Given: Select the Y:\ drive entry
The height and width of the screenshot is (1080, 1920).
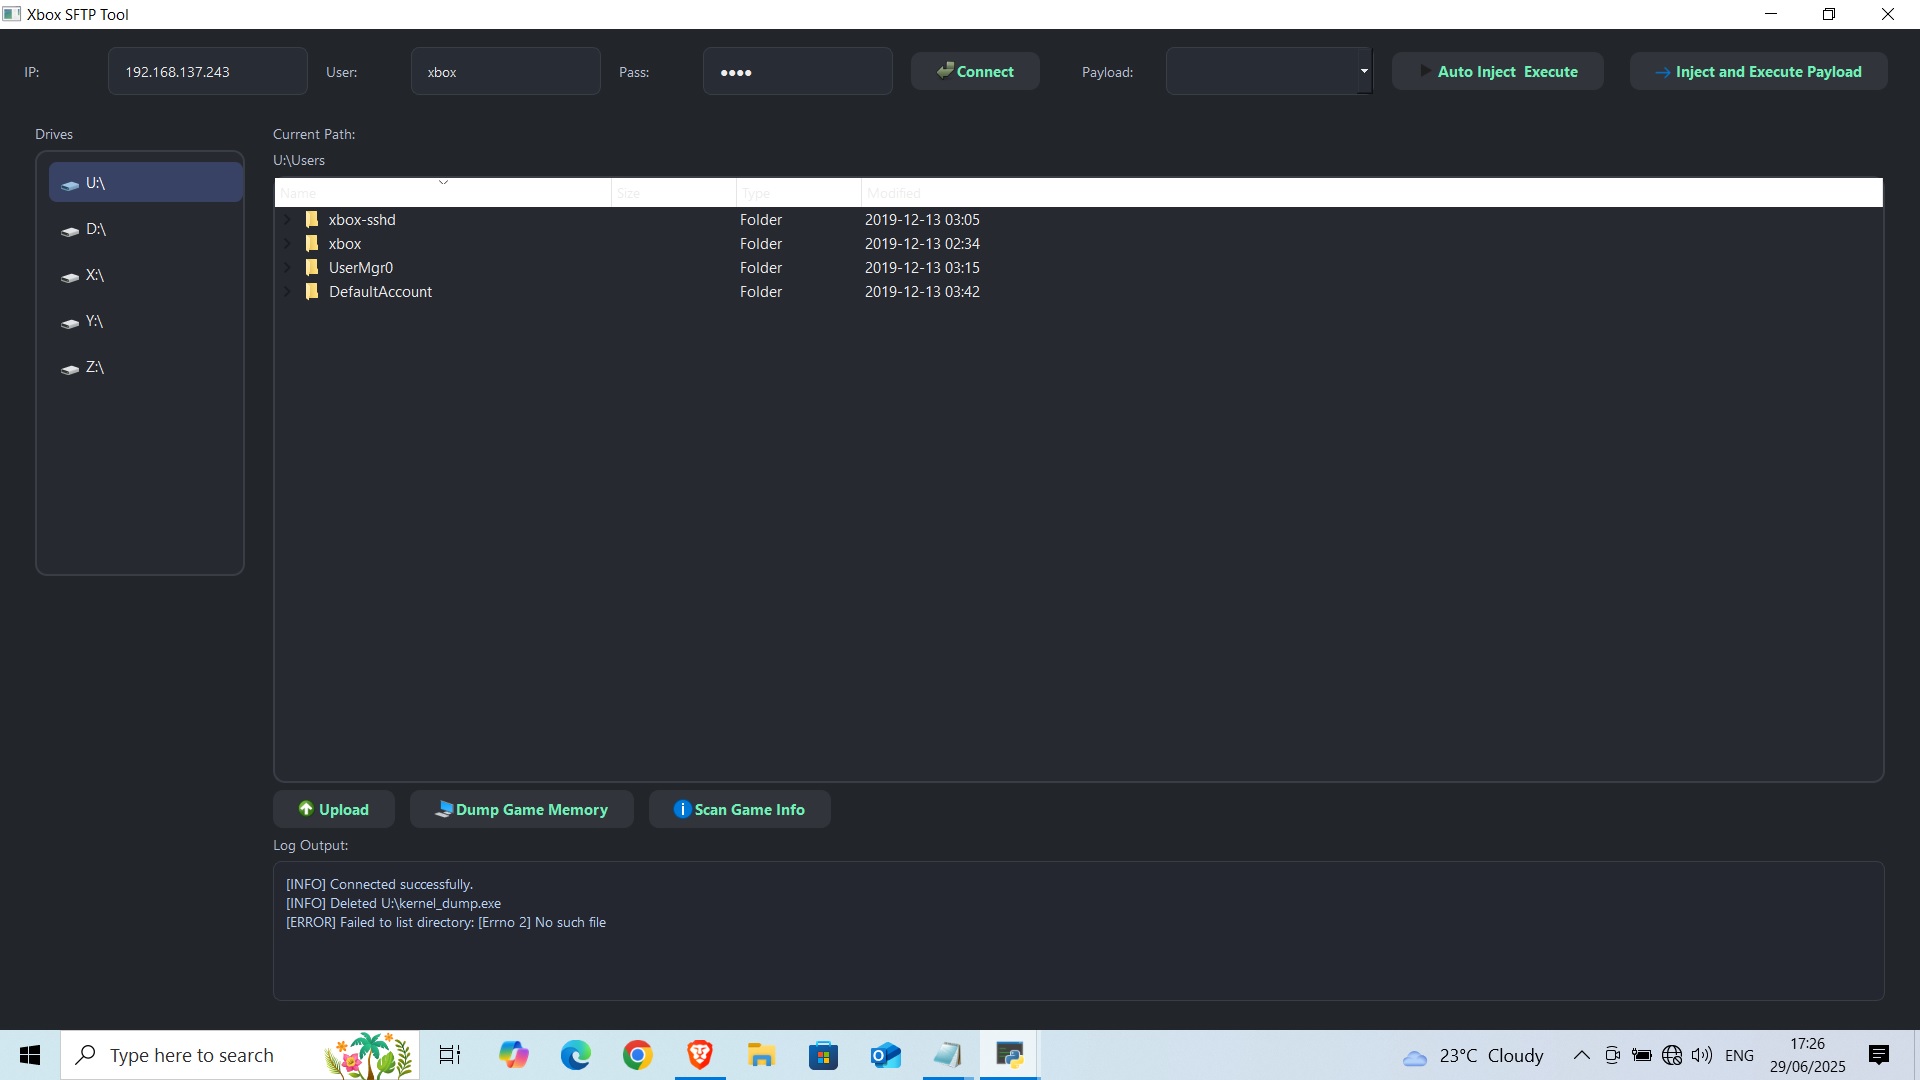Looking at the screenshot, I should (94, 322).
